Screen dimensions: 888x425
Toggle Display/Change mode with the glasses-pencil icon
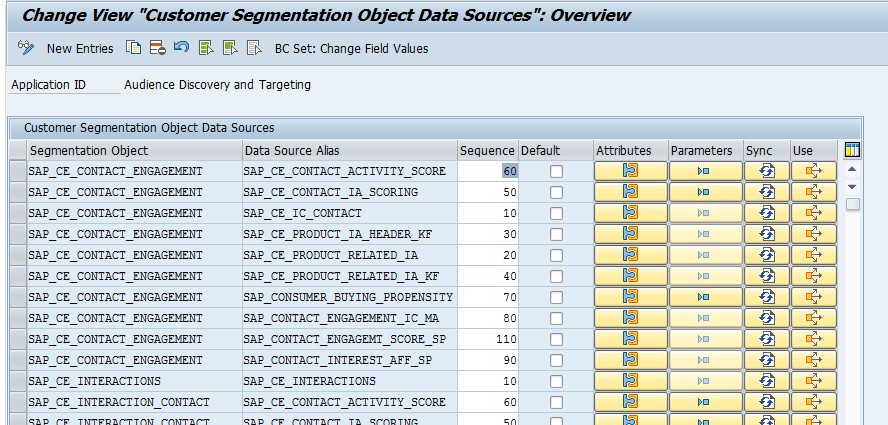[x=26, y=48]
